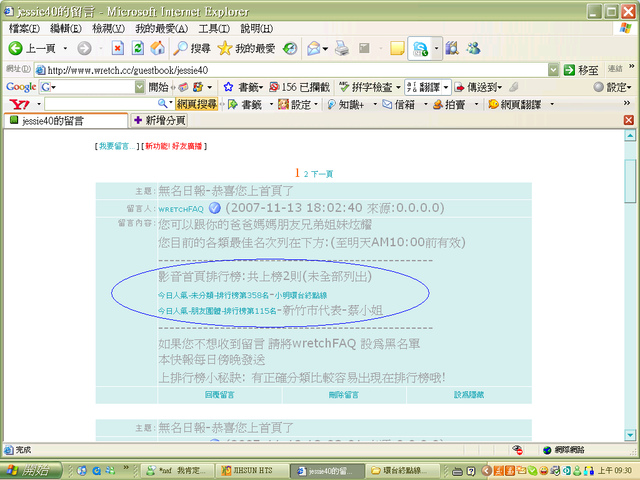The width and height of the screenshot is (640, 480).
Task: Click the 我要留言 link
Action: coord(117,146)
